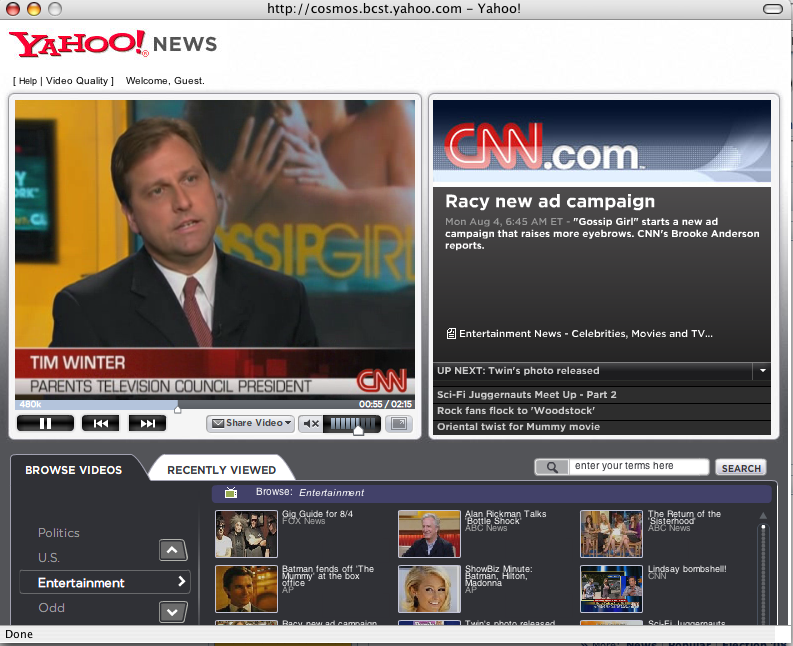Image resolution: width=793 pixels, height=646 pixels.
Task: Open the Share Video dropdown
Action: click(x=250, y=423)
